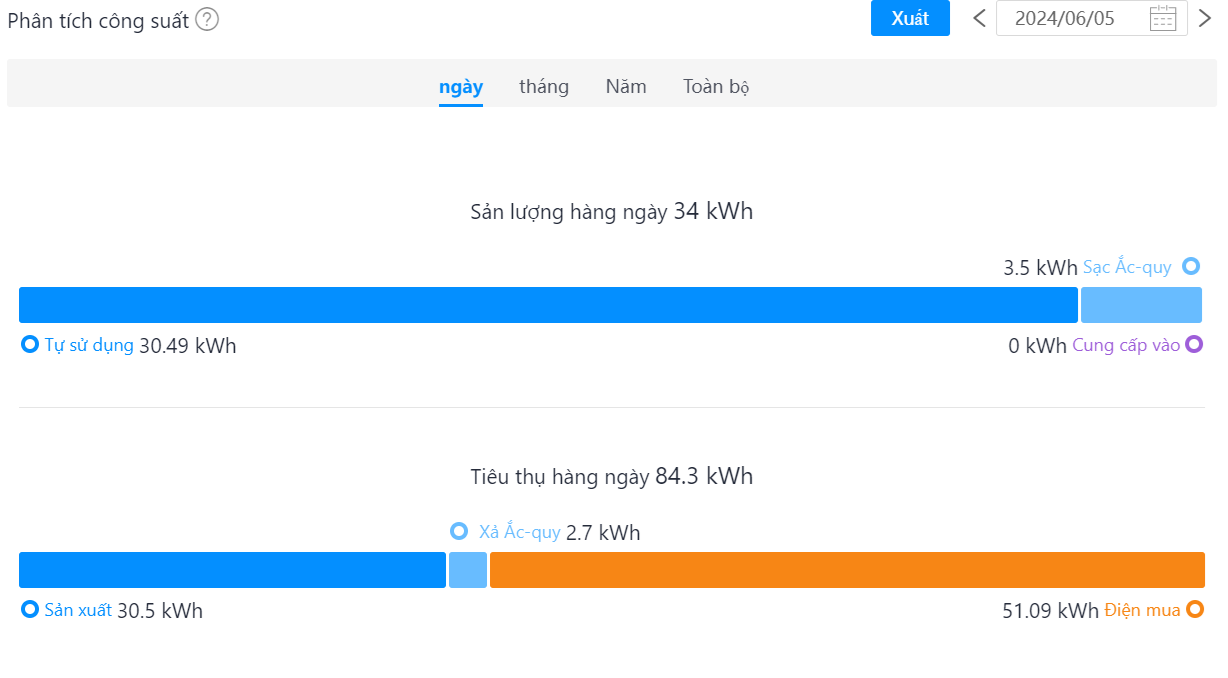Open the calendar date picker icon

click(x=1162, y=18)
